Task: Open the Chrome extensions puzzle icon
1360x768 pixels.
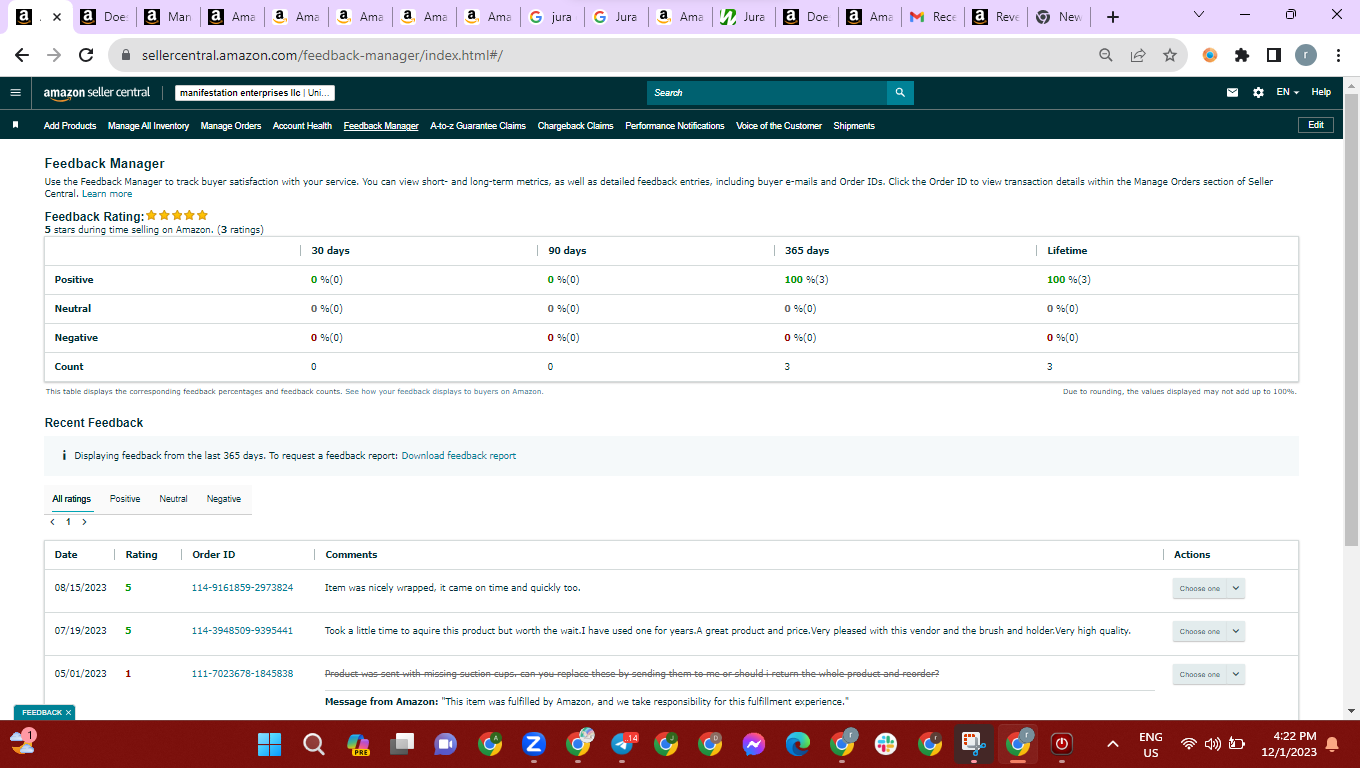Action: coord(1242,55)
